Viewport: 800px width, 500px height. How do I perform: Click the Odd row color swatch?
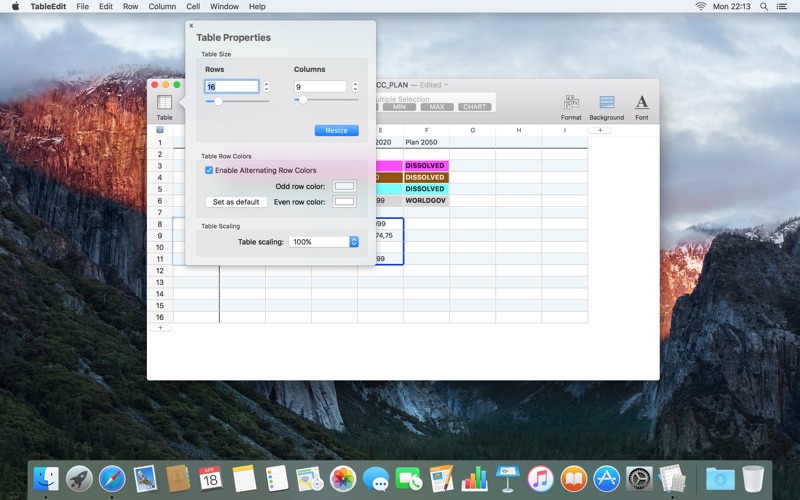(x=344, y=186)
